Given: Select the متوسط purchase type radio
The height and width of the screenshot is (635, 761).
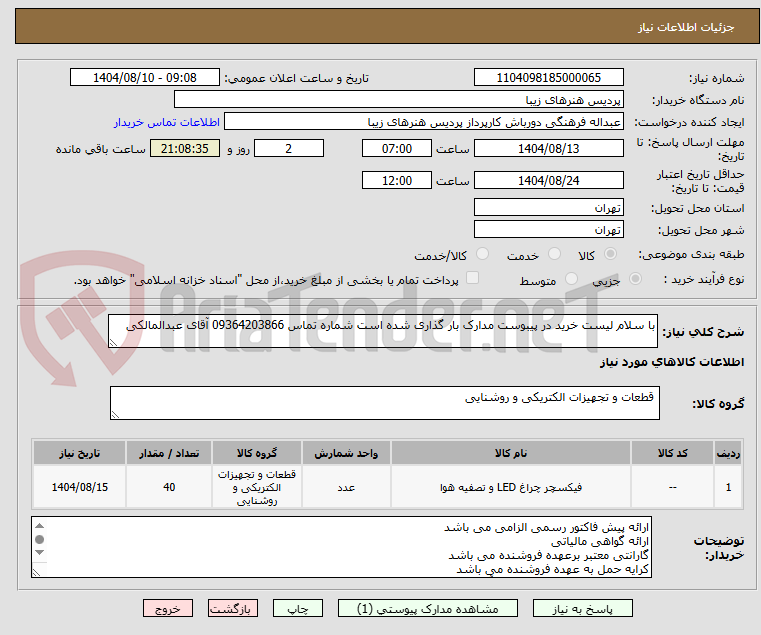Looking at the screenshot, I should point(571,279).
